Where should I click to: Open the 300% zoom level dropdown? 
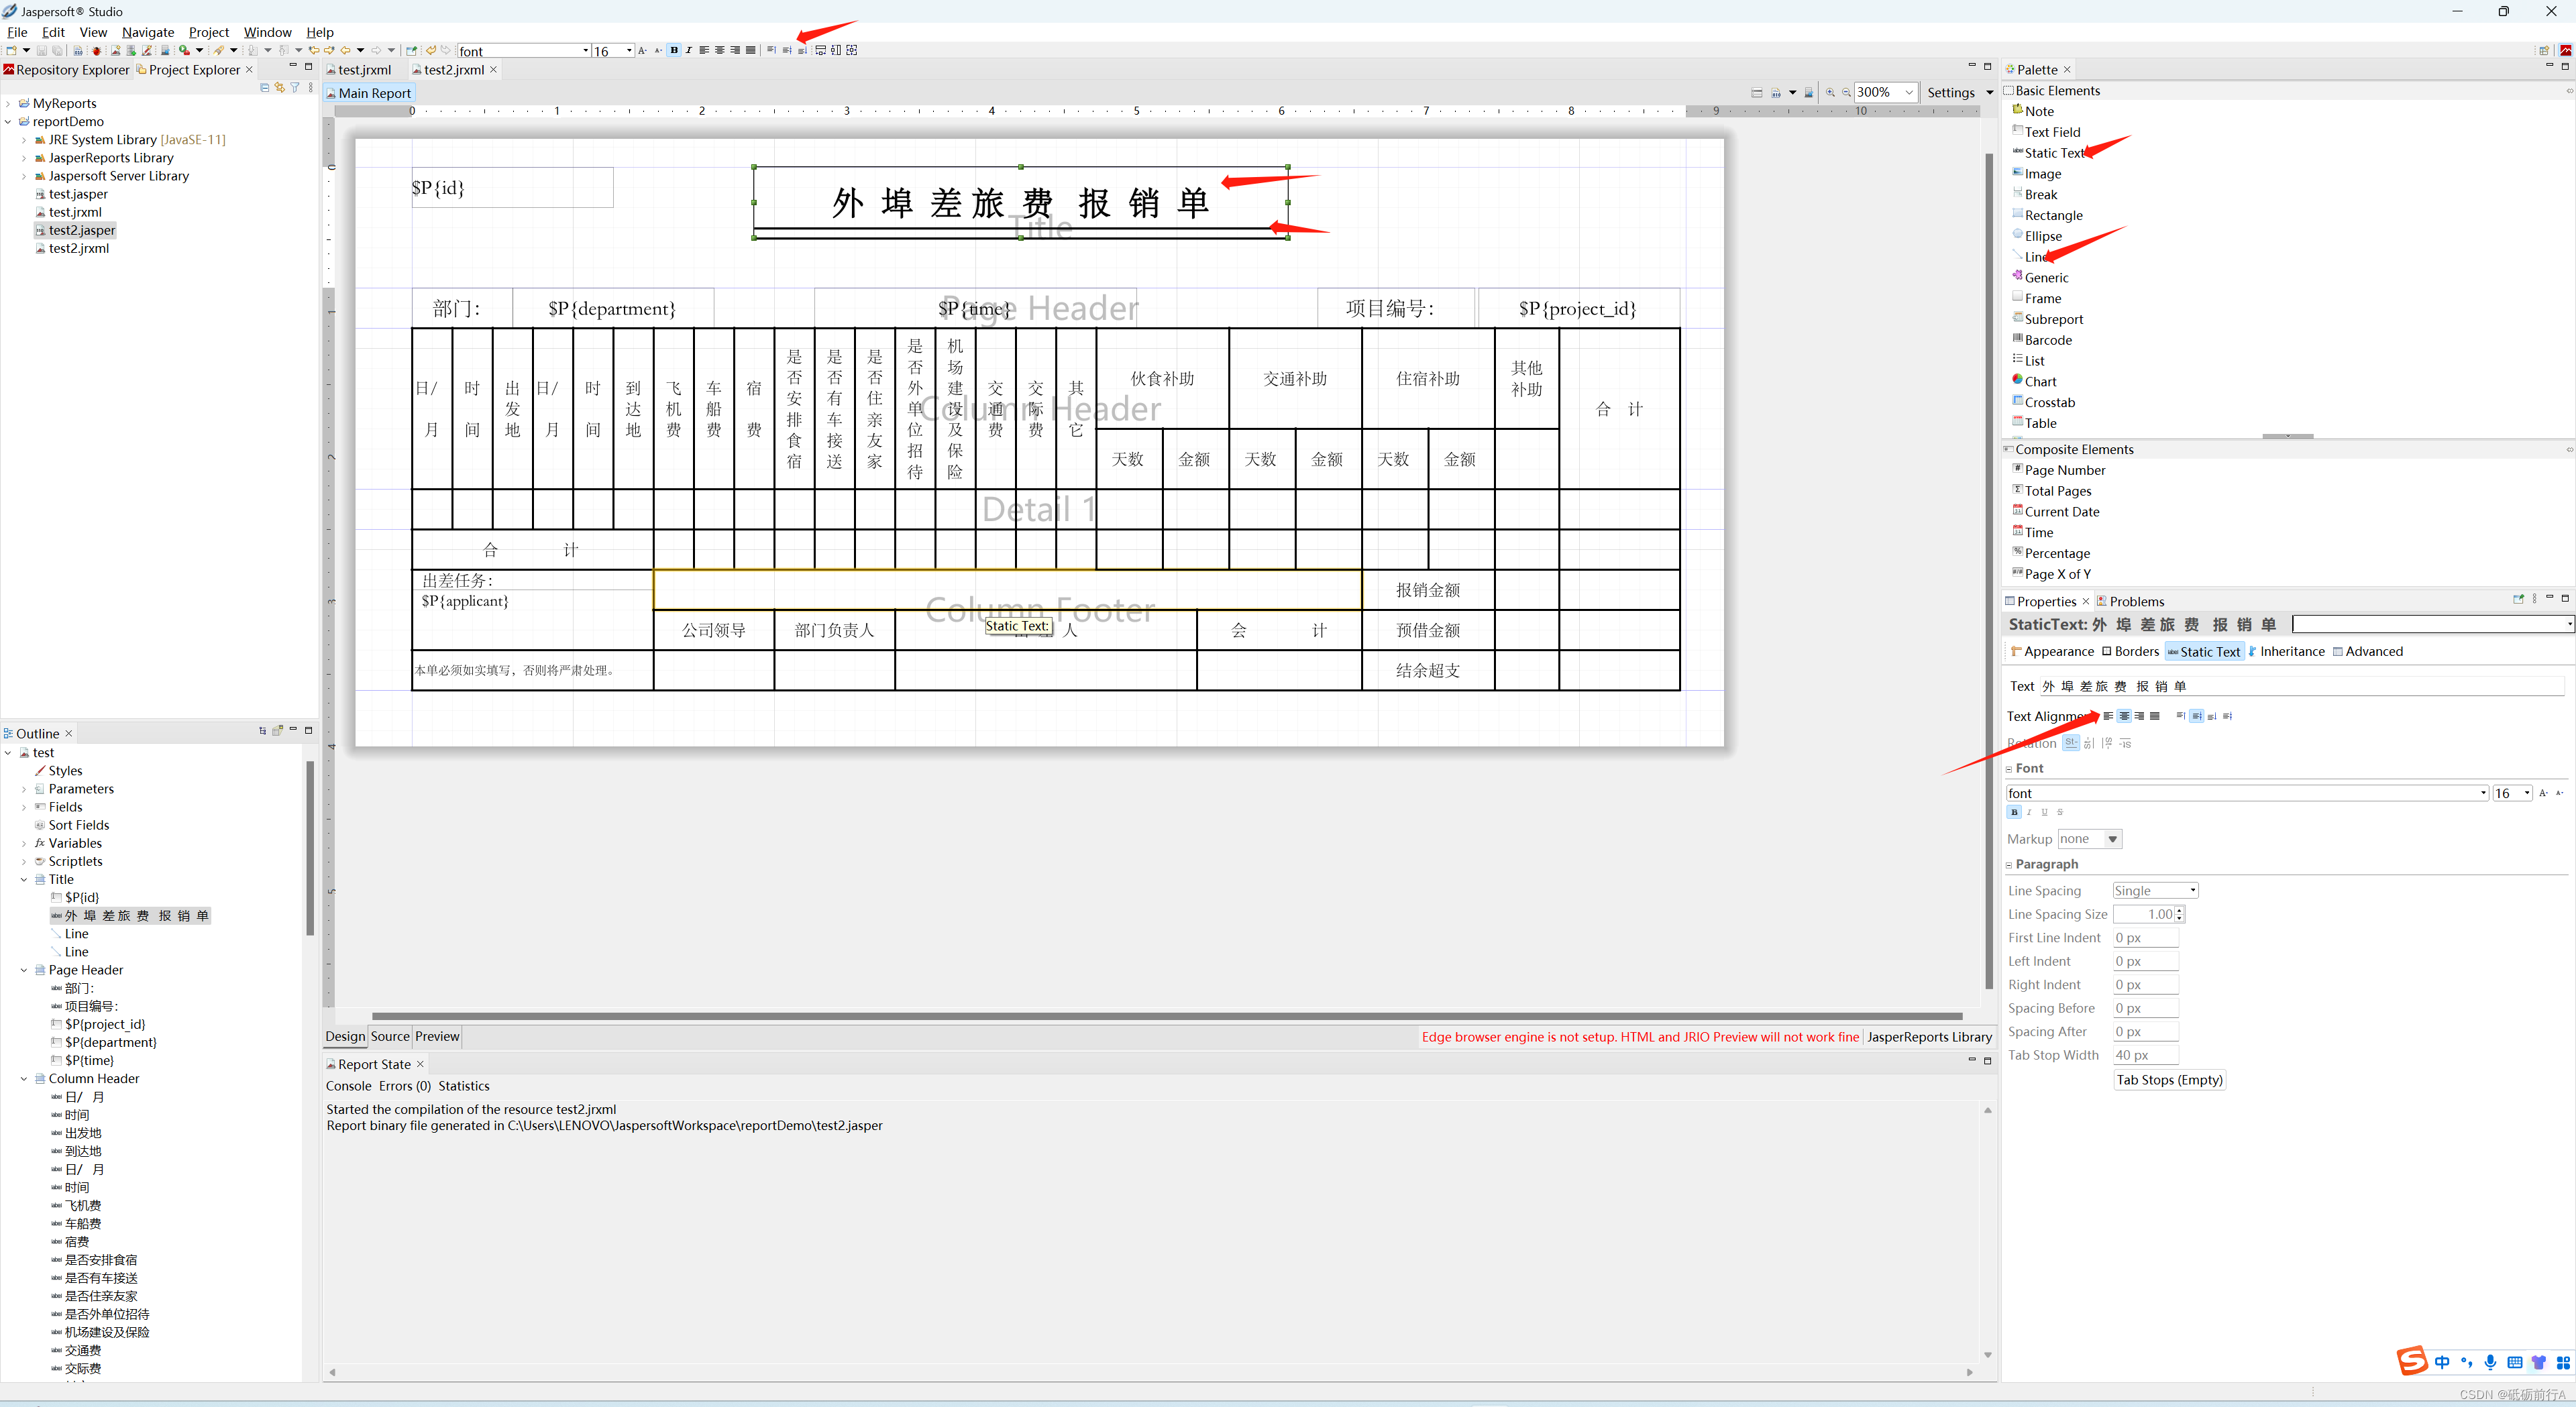click(x=1908, y=92)
